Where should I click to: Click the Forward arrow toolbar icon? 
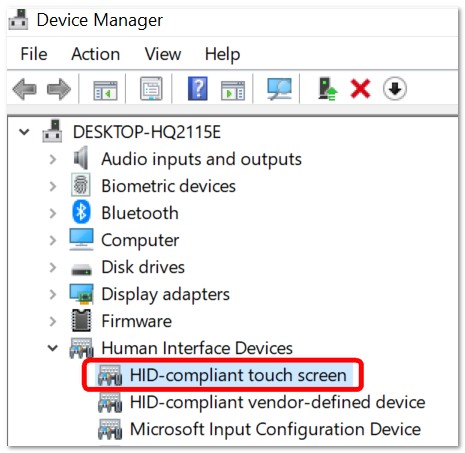59,89
